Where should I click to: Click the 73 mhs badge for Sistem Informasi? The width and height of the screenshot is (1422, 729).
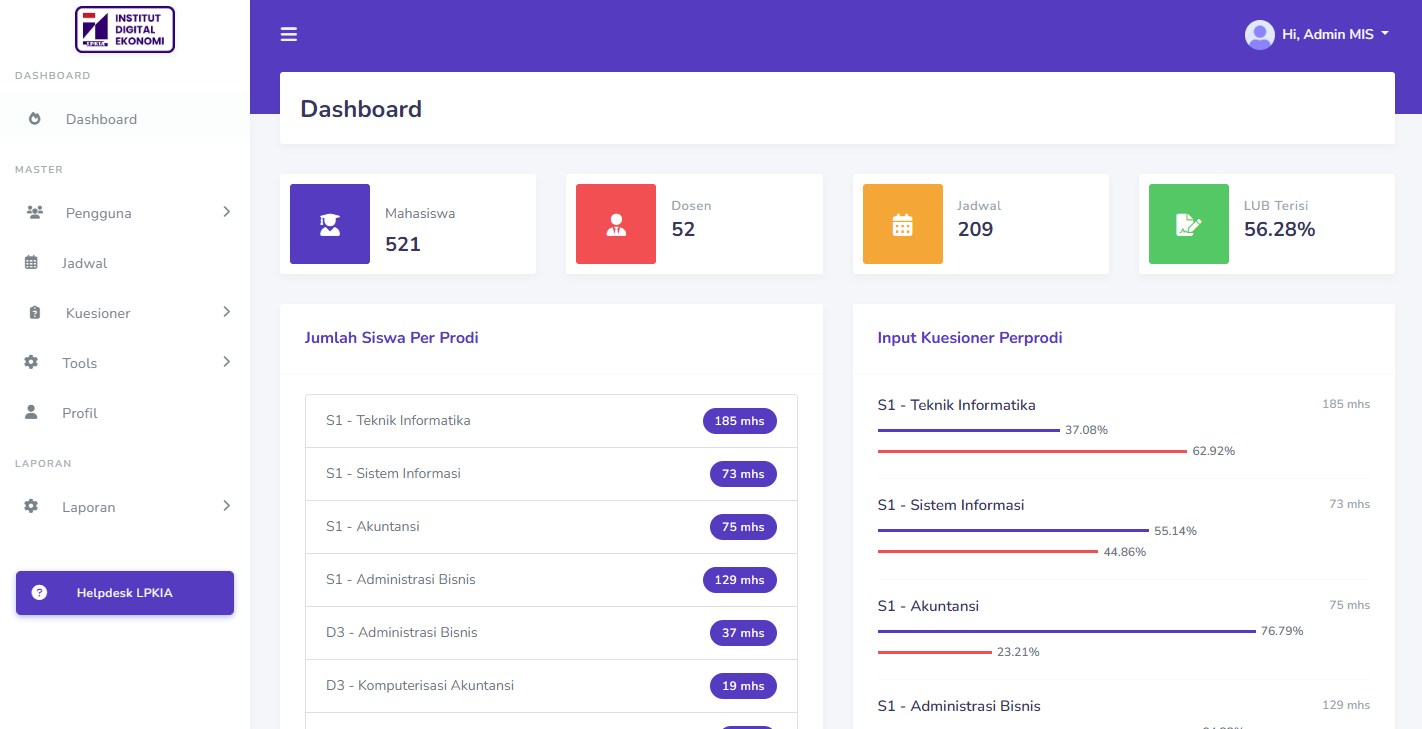pos(743,474)
